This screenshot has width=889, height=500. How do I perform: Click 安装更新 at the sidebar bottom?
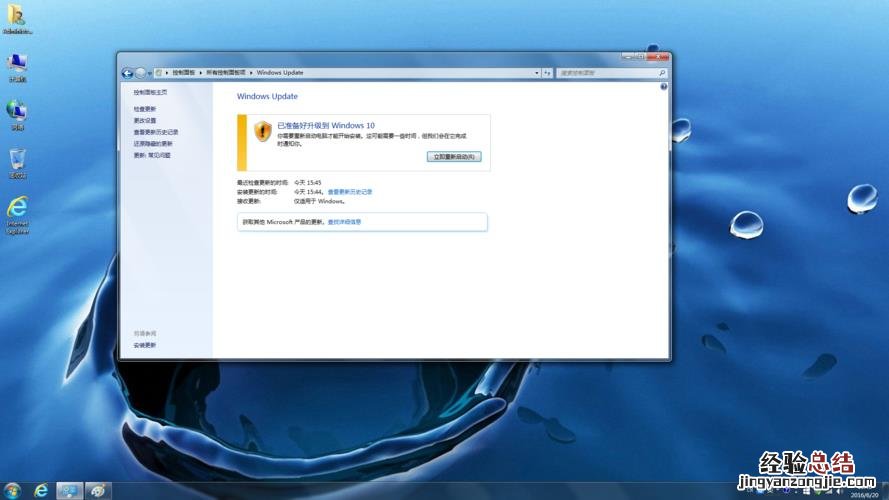pyautogui.click(x=145, y=345)
